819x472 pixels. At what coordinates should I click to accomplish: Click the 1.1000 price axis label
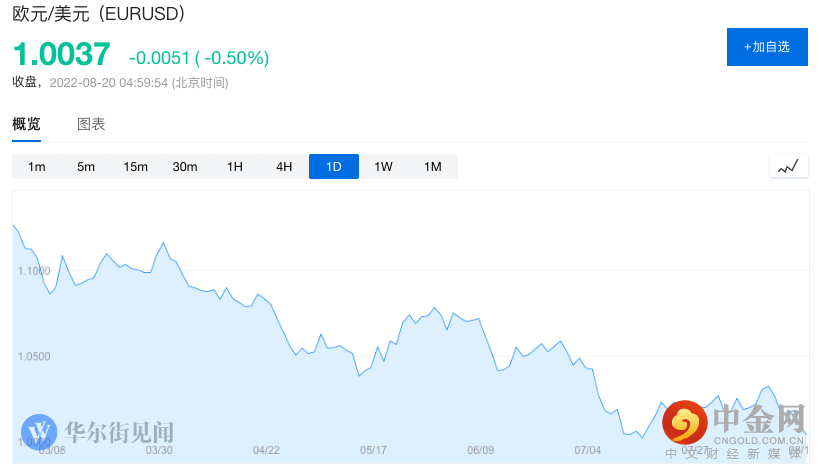click(34, 271)
